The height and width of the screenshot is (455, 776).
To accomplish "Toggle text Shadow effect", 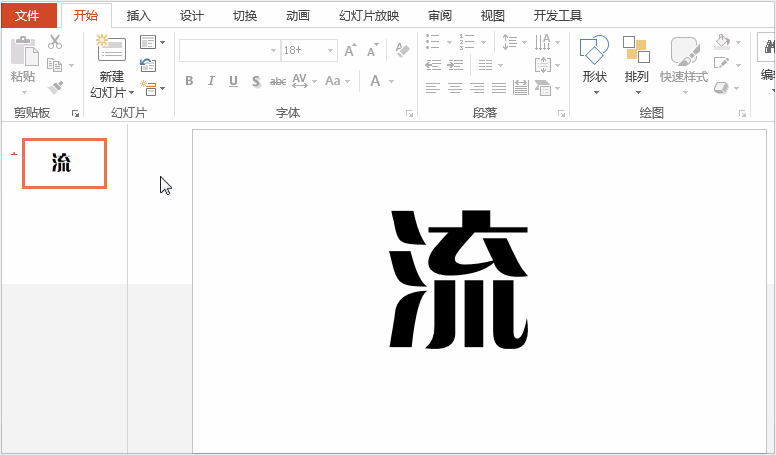I will tap(256, 81).
